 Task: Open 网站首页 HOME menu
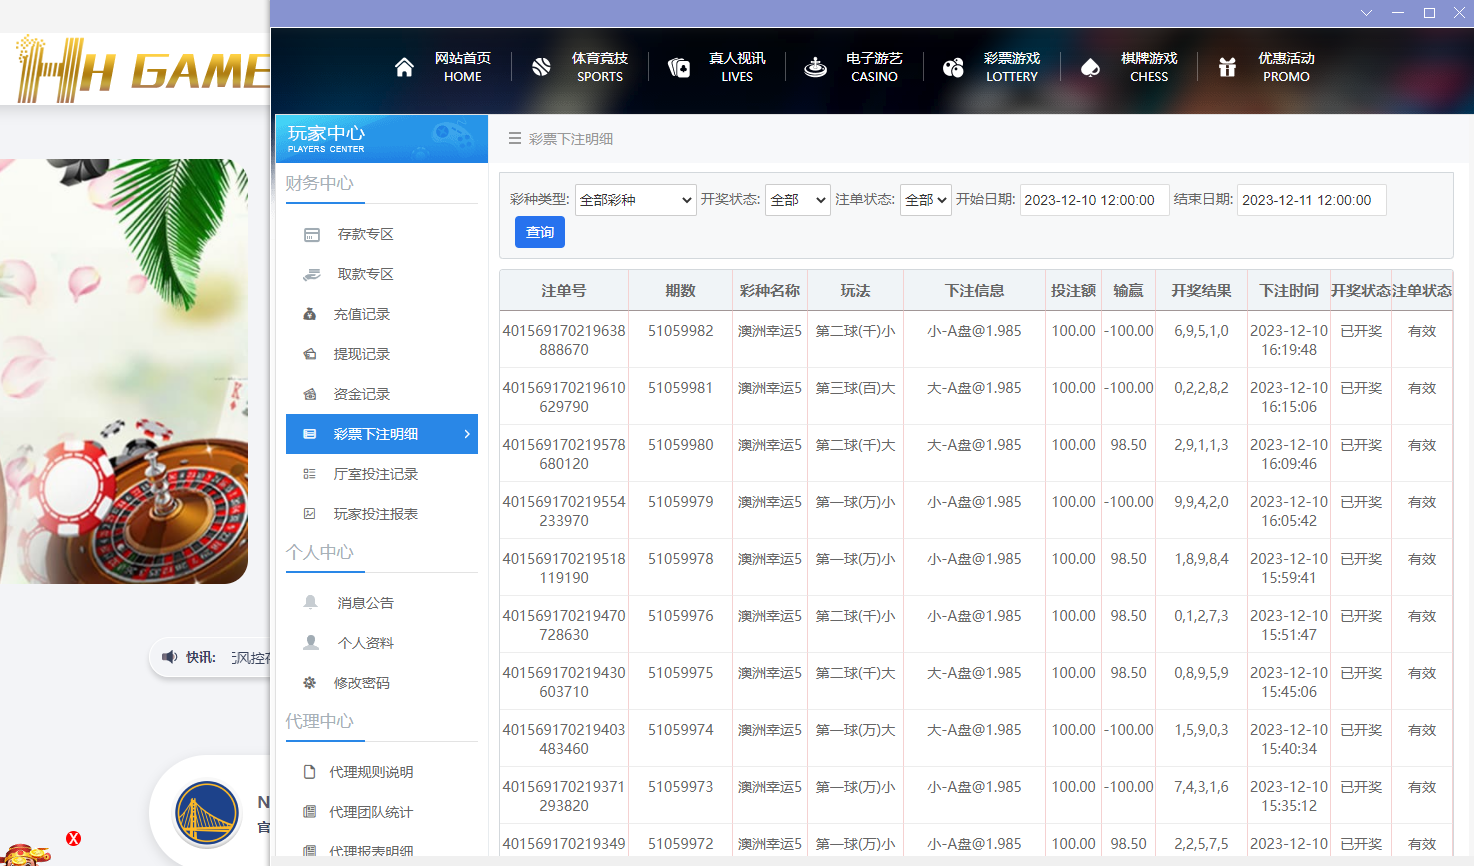(463, 67)
